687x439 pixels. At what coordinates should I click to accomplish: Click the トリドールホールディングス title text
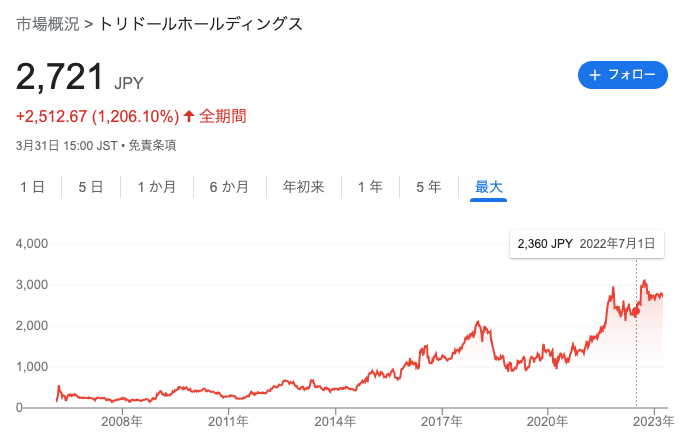click(x=201, y=24)
